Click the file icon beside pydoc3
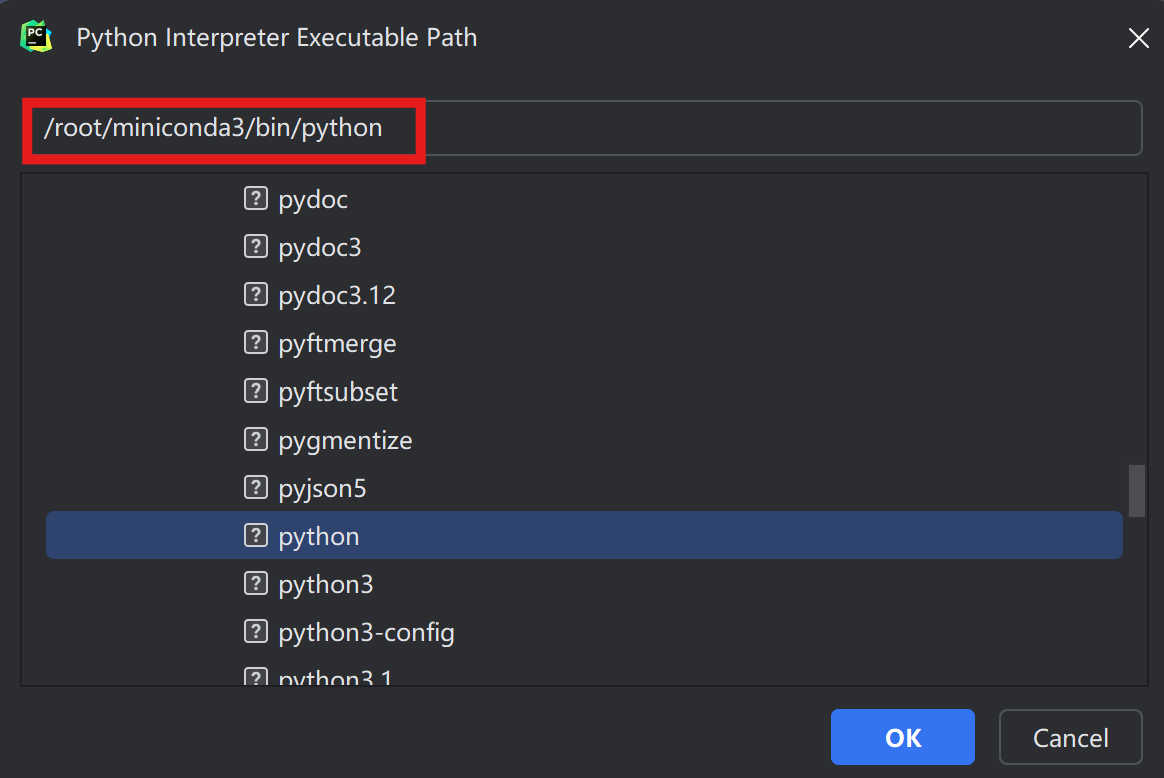 pos(256,246)
